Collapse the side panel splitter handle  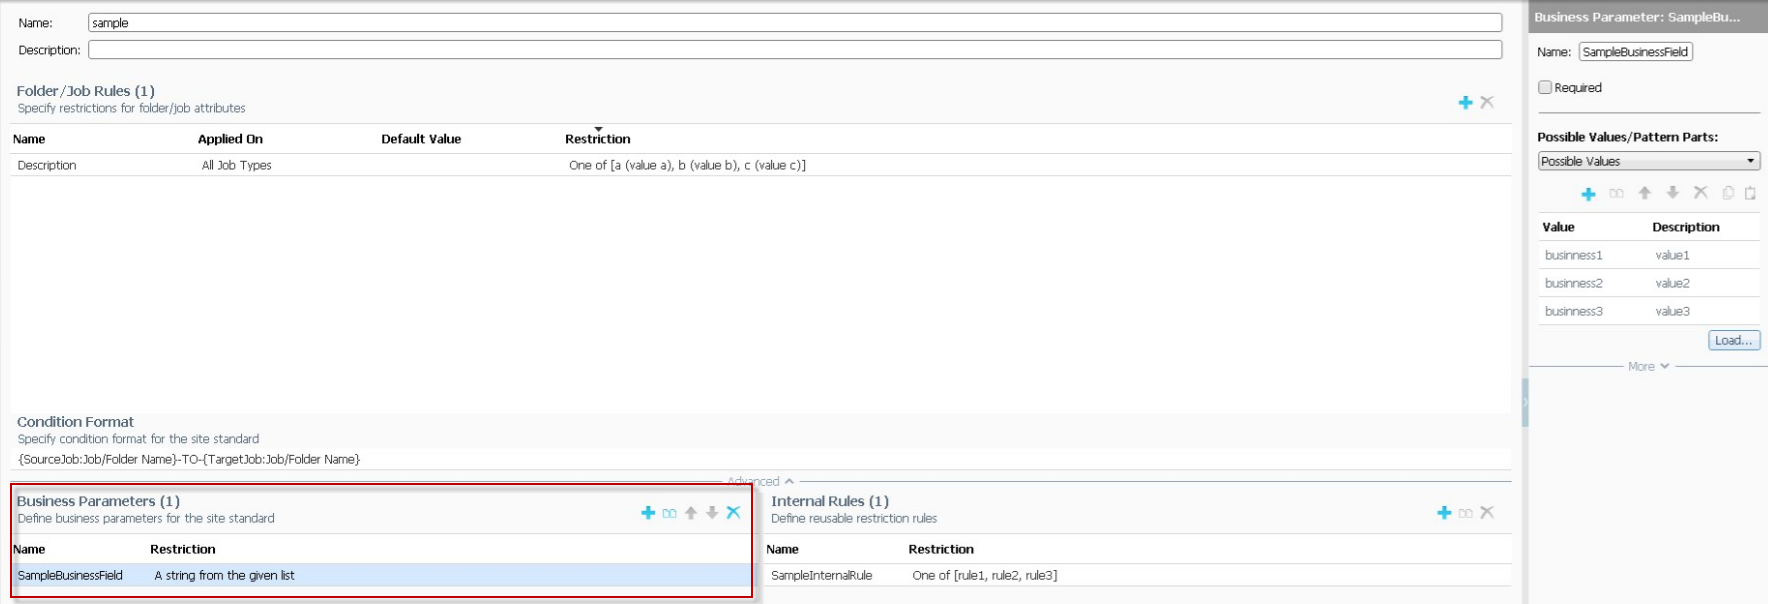pyautogui.click(x=1525, y=402)
